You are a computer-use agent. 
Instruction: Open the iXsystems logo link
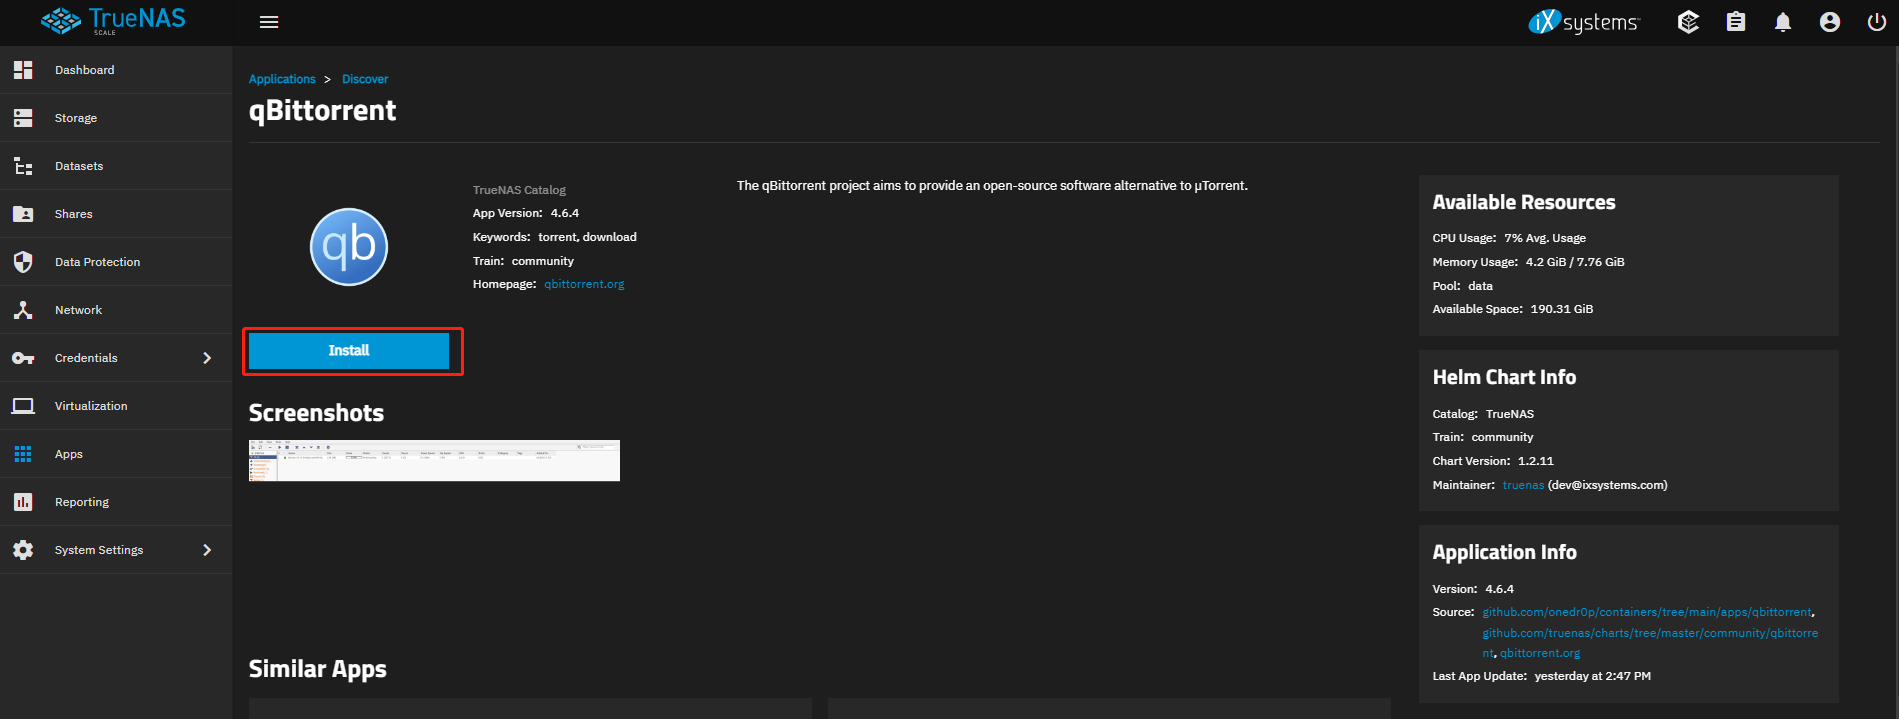(x=1584, y=22)
